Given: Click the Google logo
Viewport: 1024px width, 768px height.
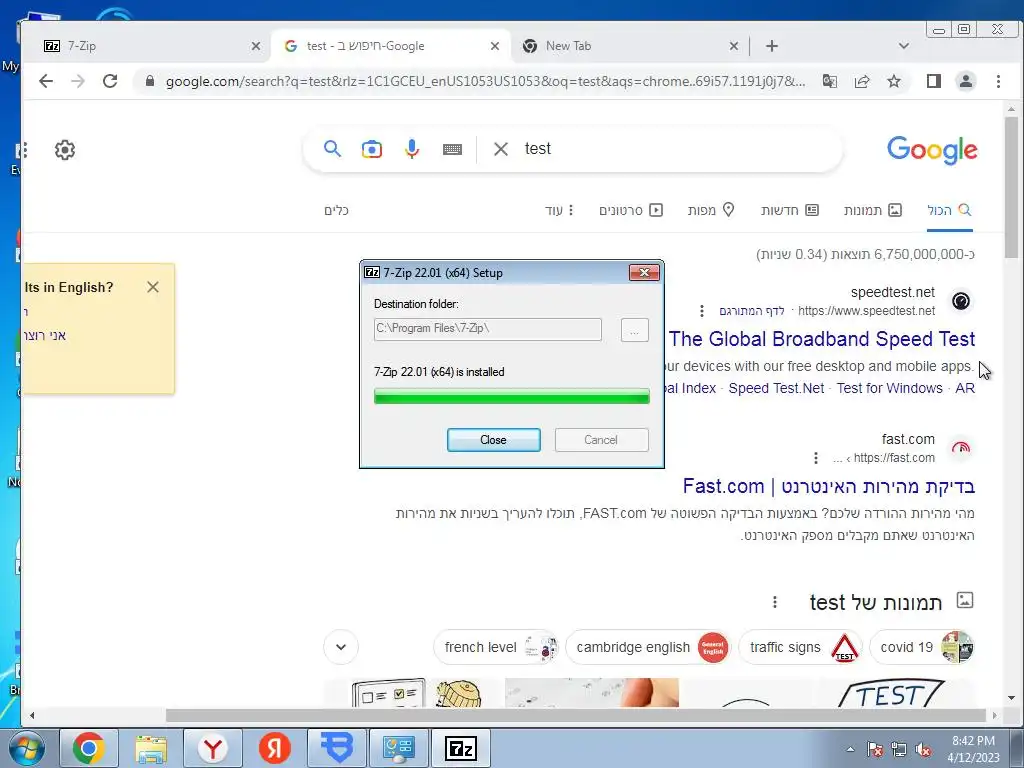Looking at the screenshot, I should (932, 150).
